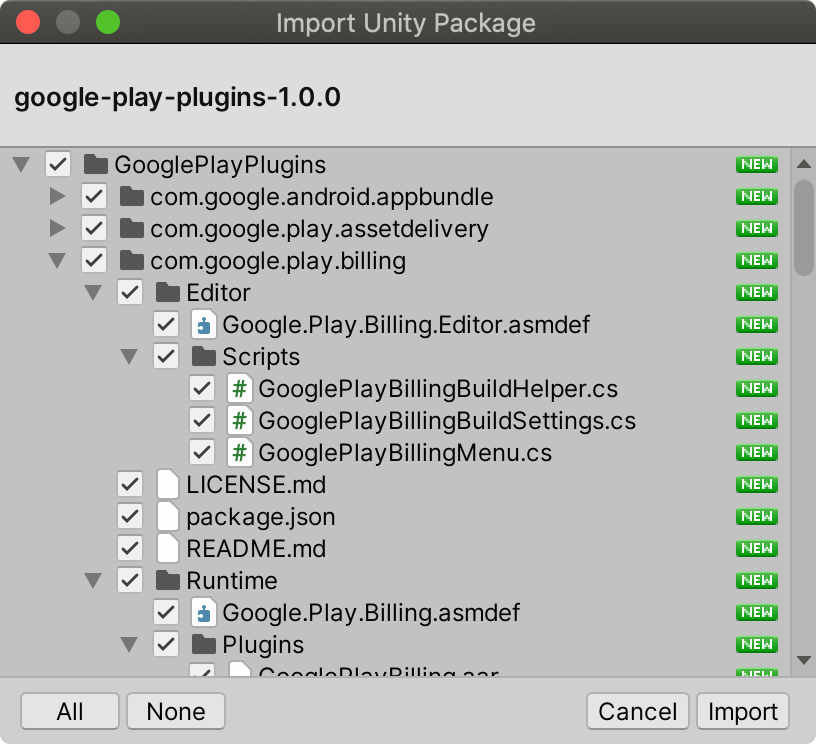Click the GooglePlayBillingBuildHelper.cs script icon
The height and width of the screenshot is (744, 816).
coord(239,389)
